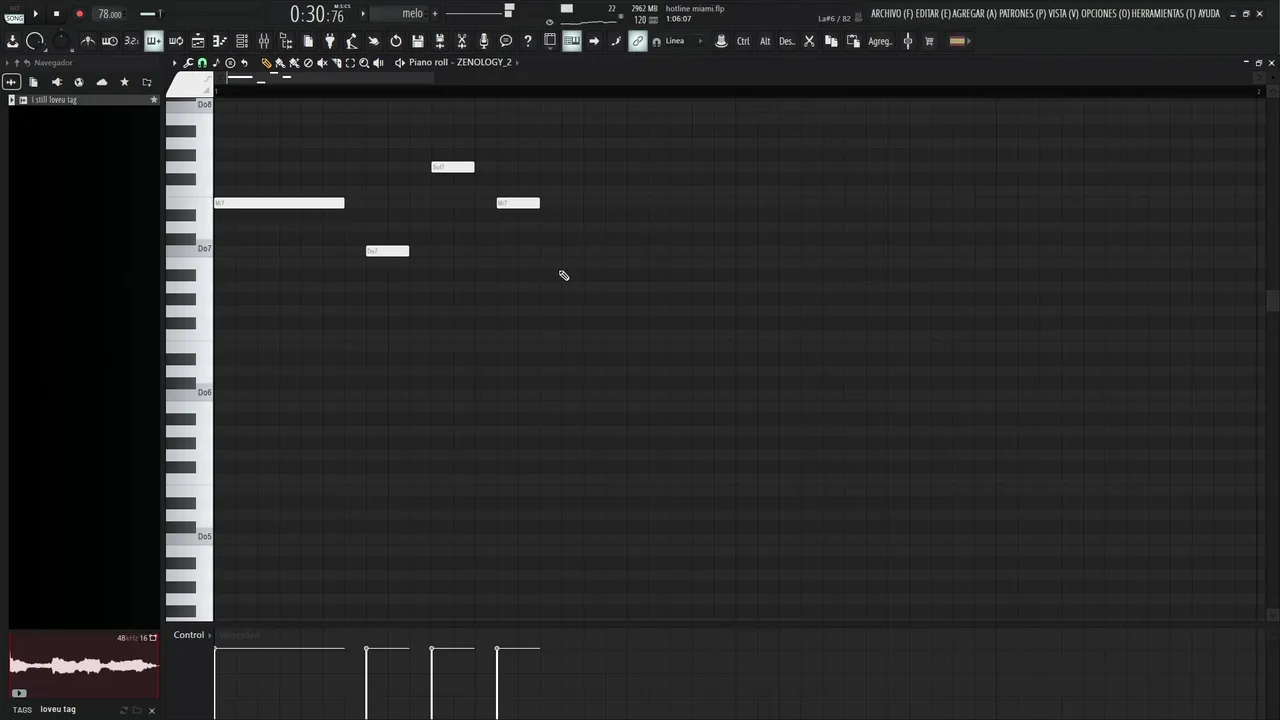Click the star favorites icon in browser

(x=124, y=82)
